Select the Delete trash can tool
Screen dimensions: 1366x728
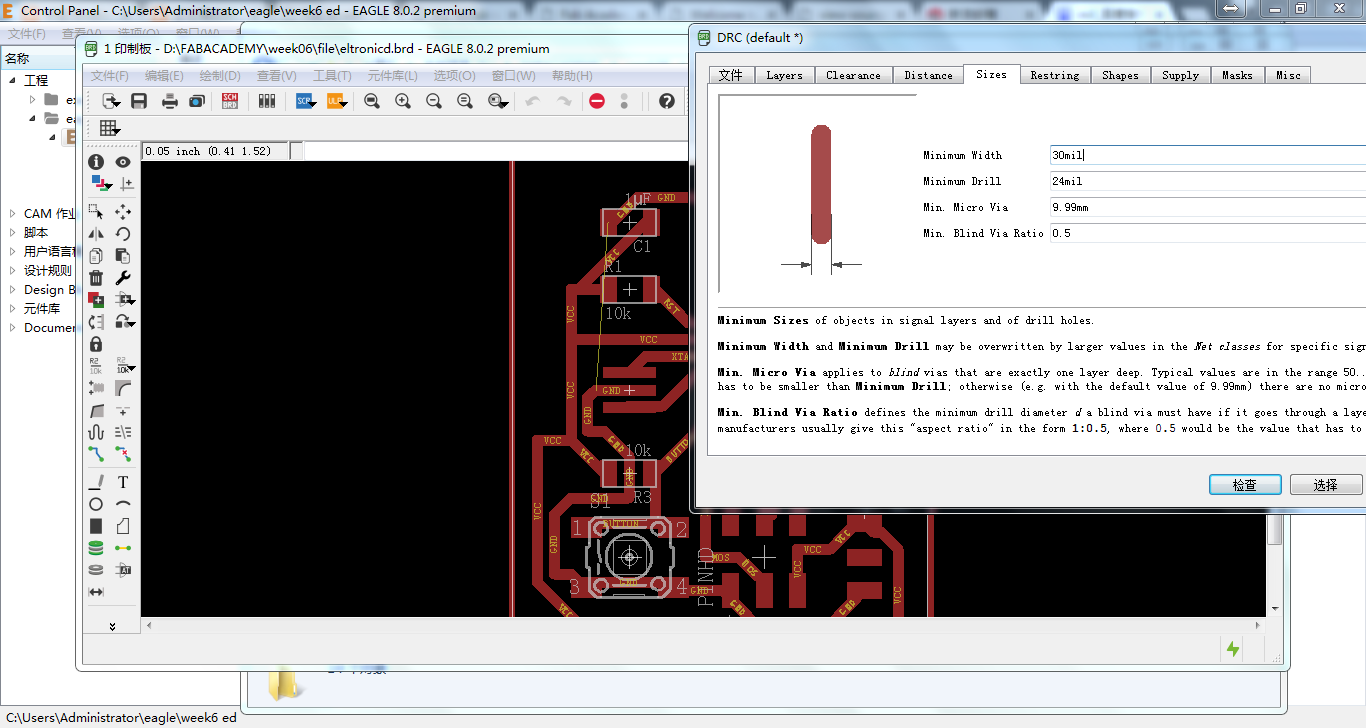pos(96,278)
